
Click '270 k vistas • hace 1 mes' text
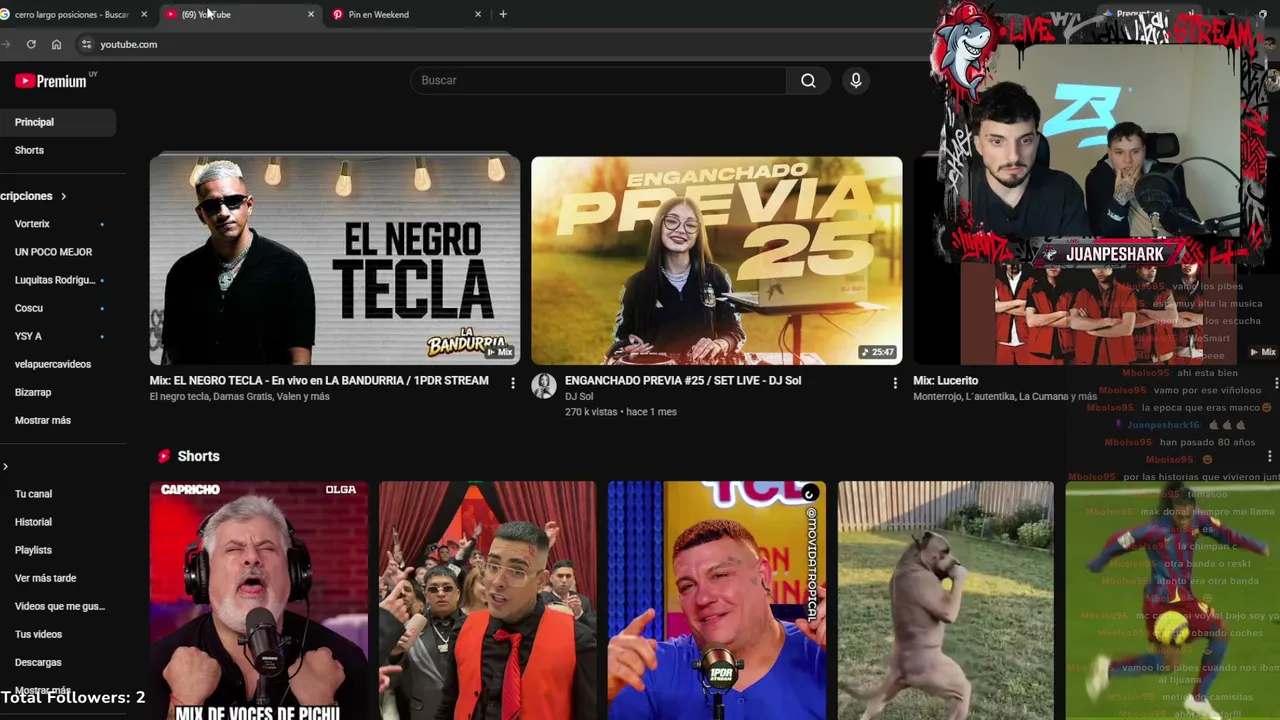[621, 412]
